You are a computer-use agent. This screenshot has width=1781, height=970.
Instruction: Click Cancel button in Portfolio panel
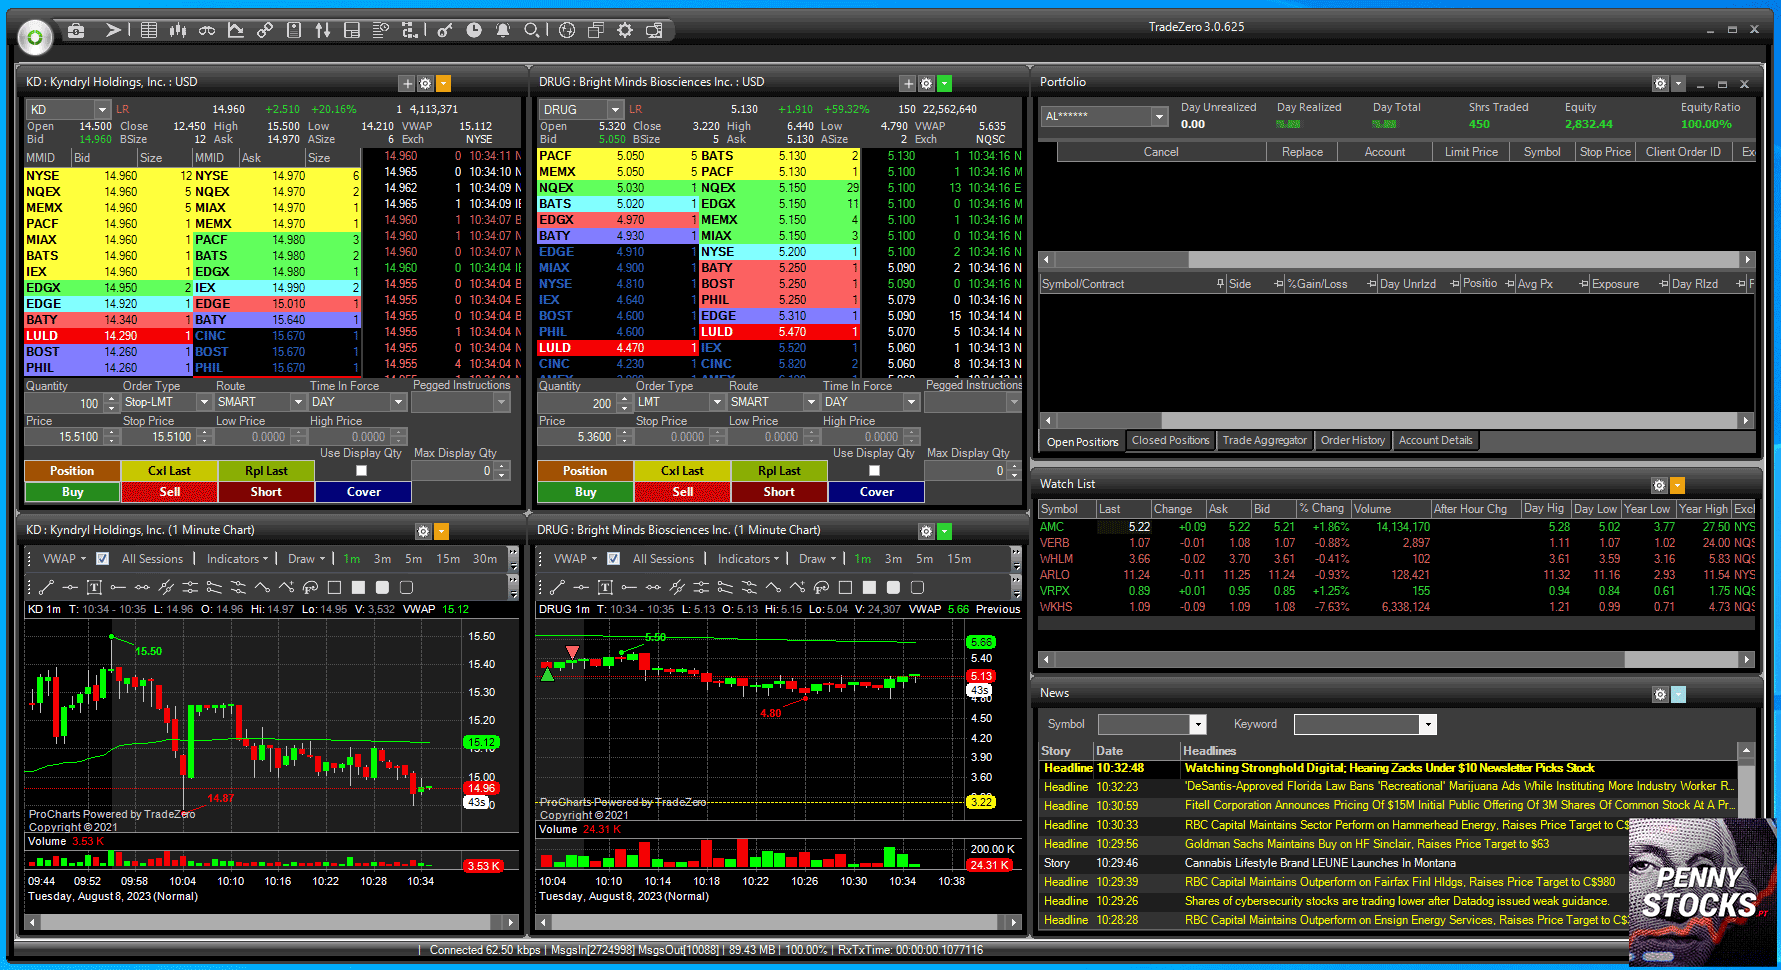click(x=1161, y=152)
